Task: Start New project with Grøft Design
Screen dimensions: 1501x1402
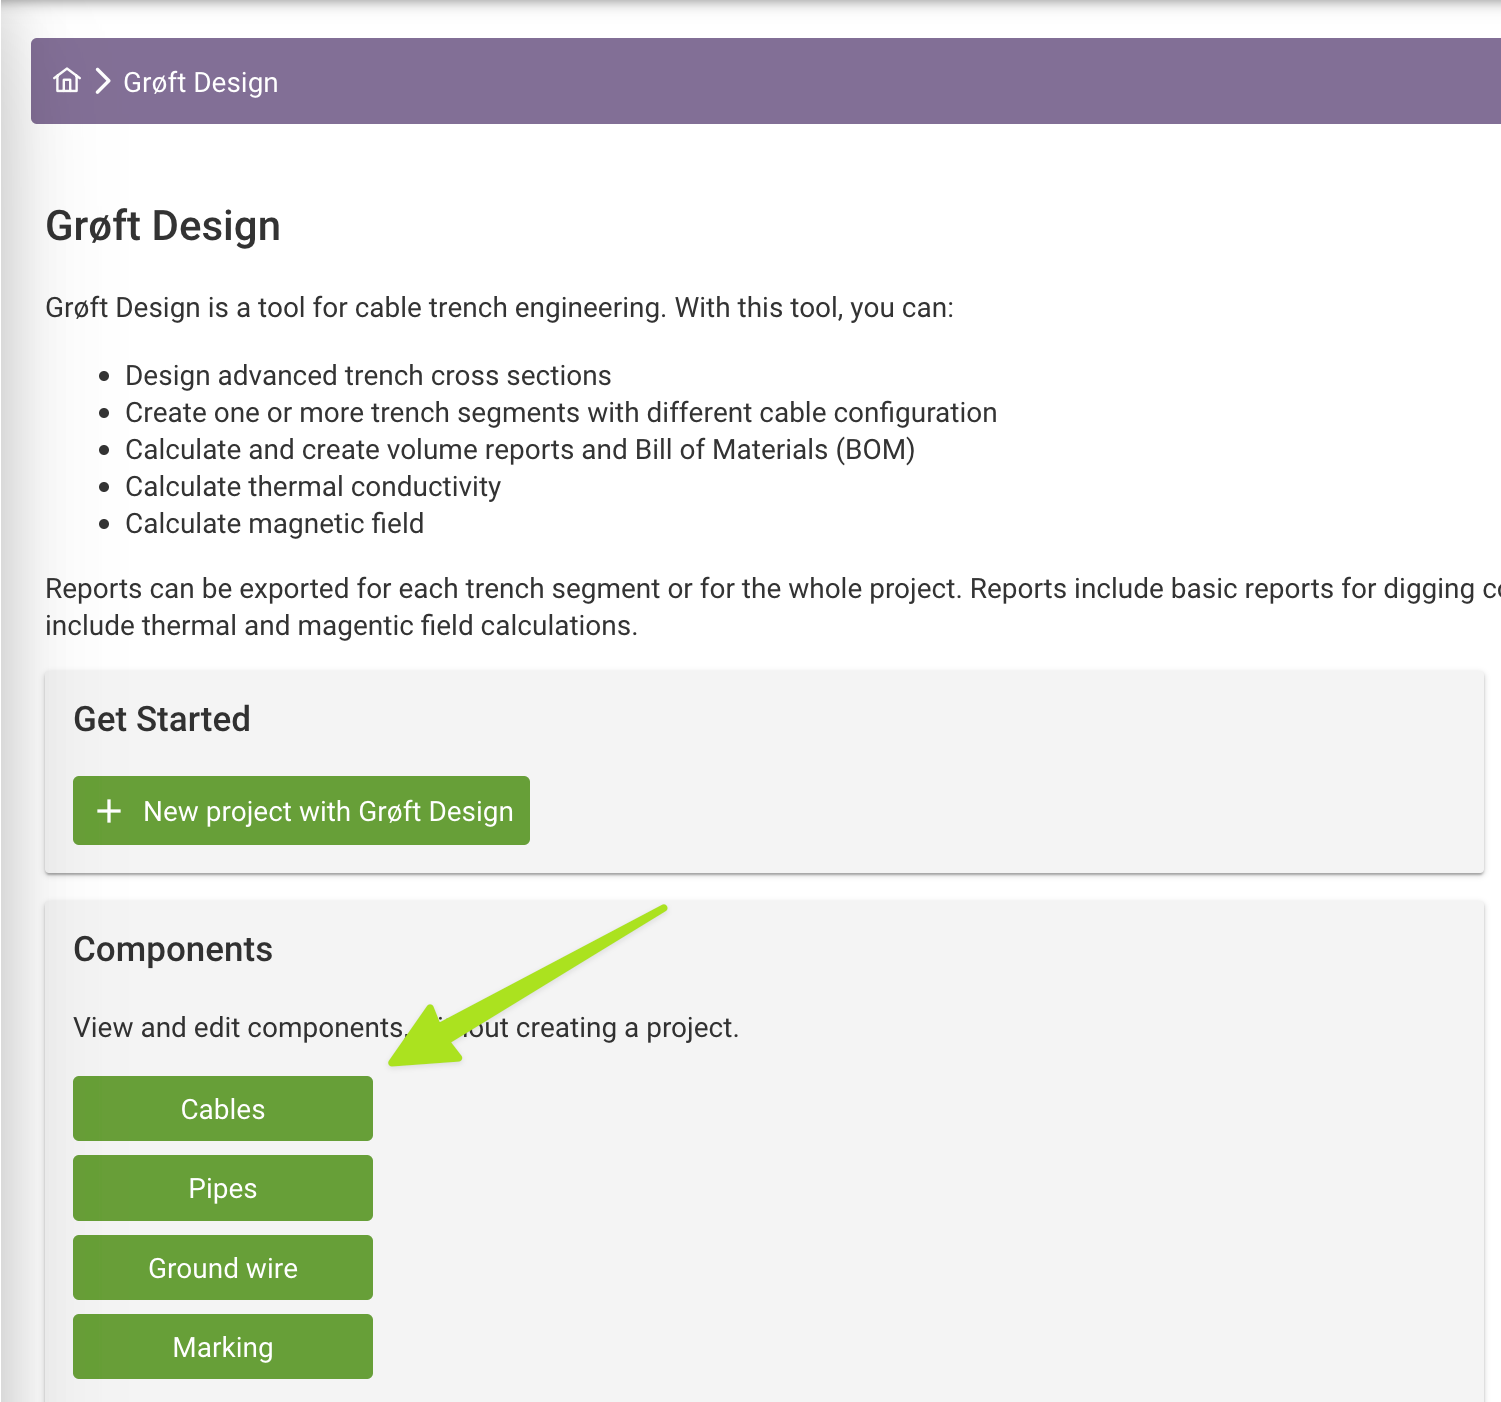Action: [301, 811]
